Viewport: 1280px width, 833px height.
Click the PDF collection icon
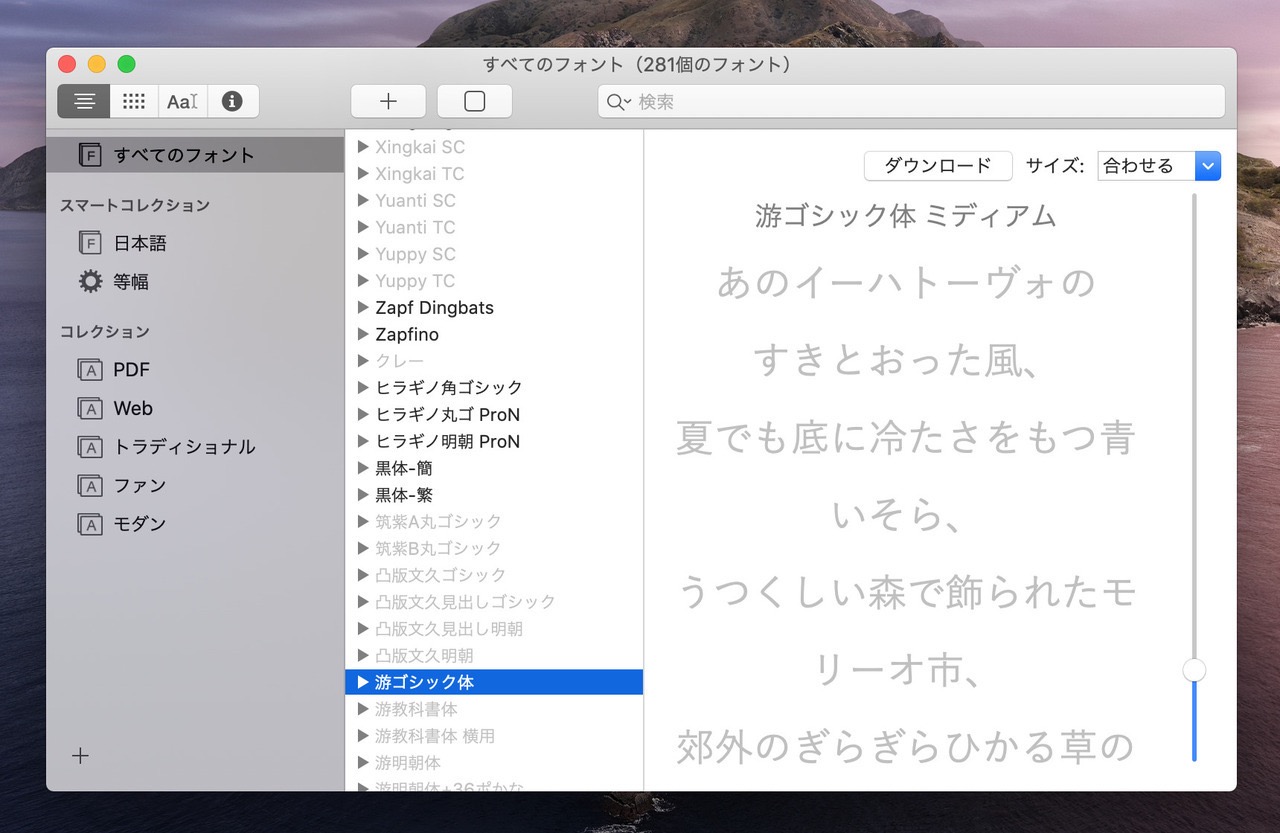(90, 370)
